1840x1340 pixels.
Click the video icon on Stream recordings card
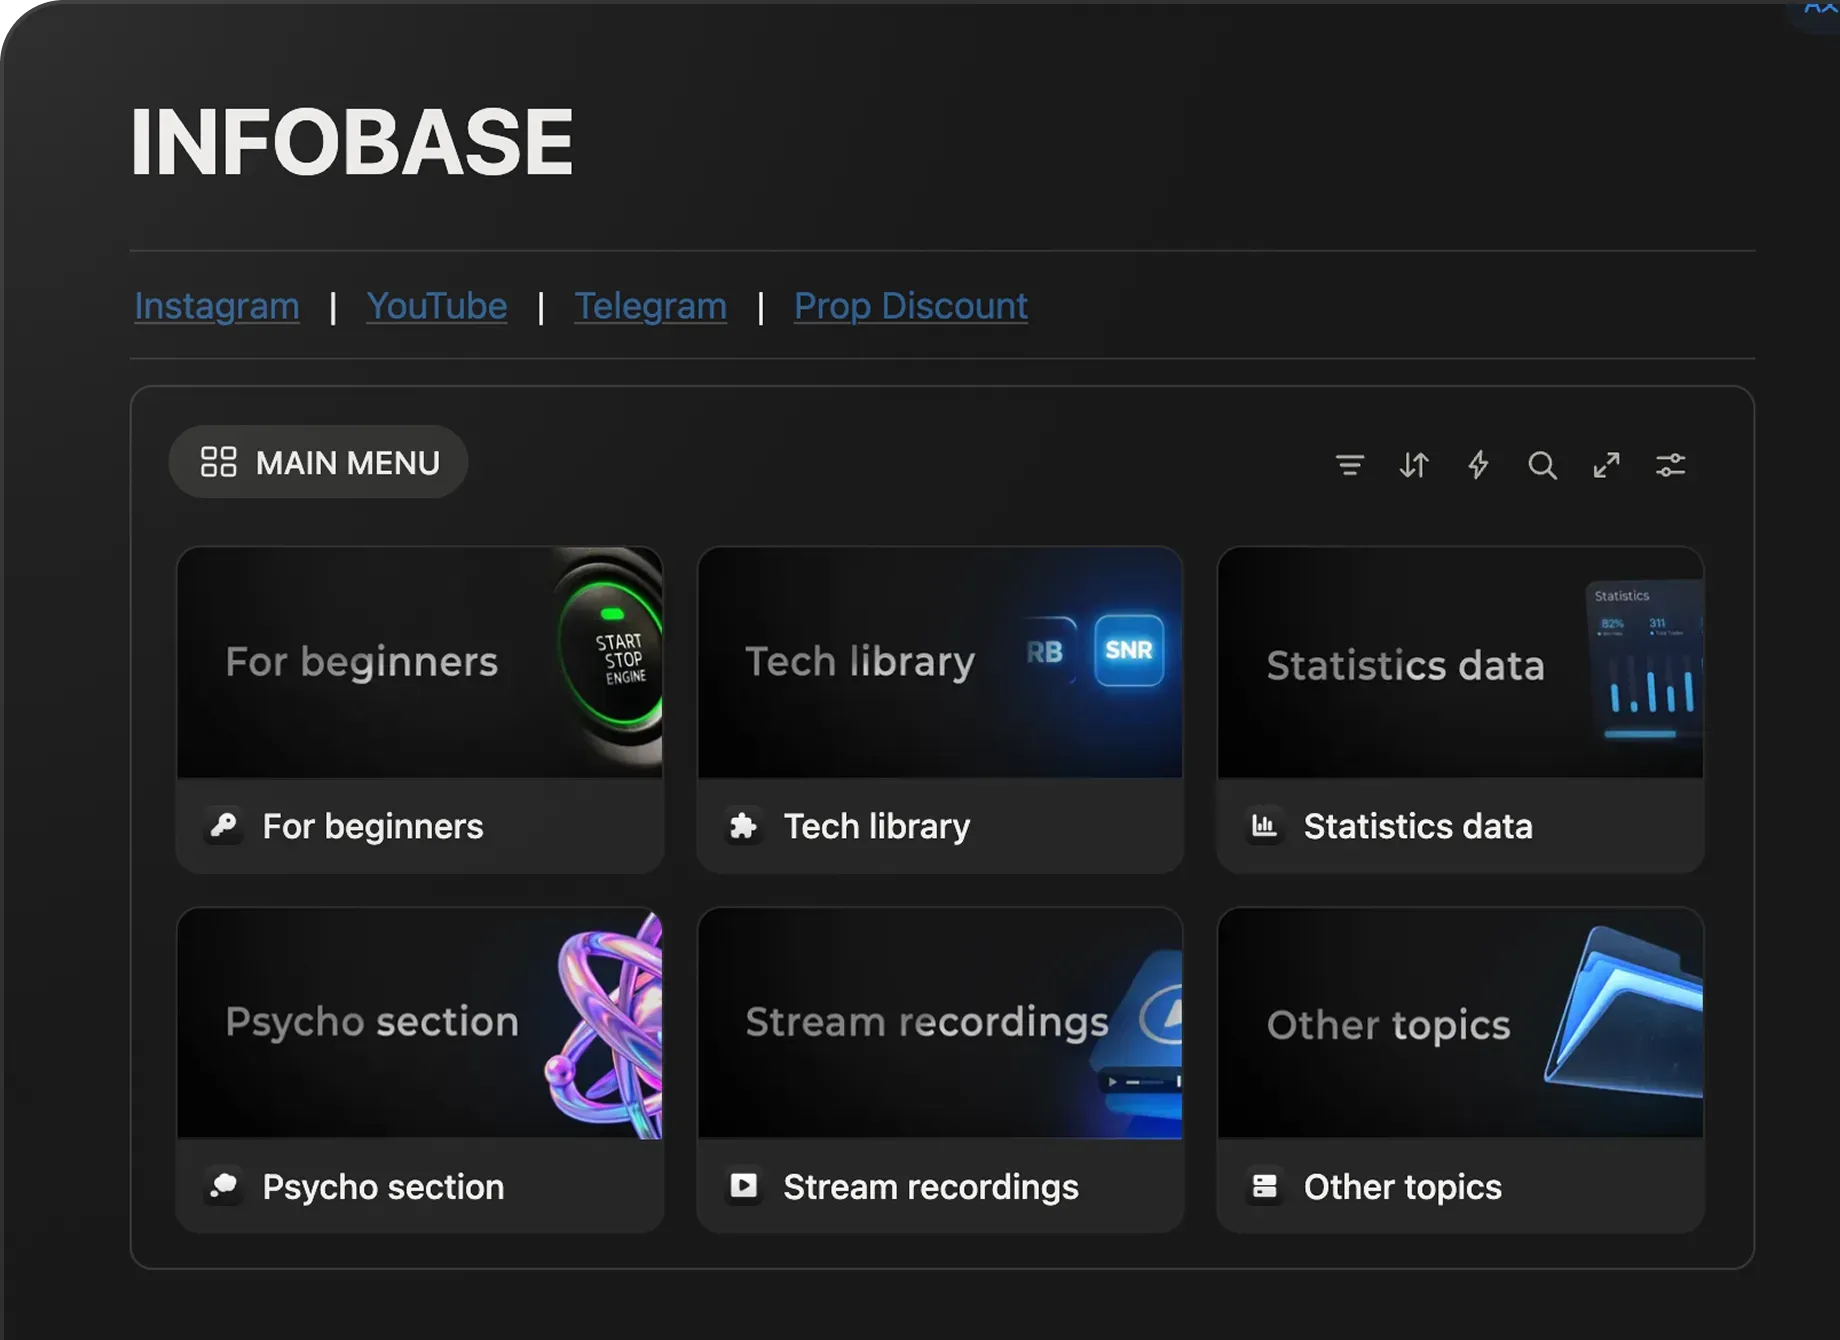tap(744, 1187)
